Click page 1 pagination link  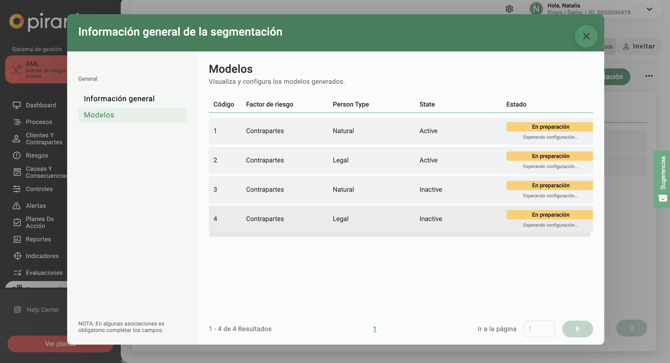click(x=374, y=329)
